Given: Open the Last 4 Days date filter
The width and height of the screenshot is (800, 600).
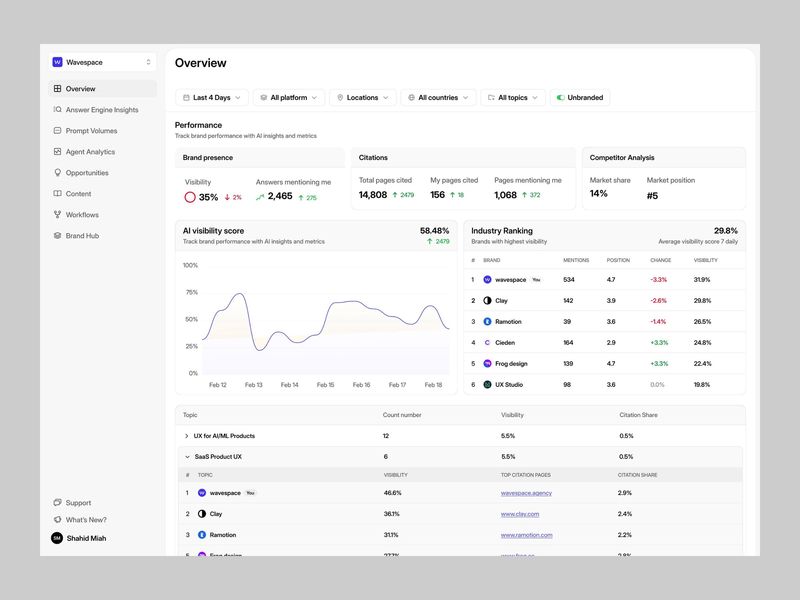Looking at the screenshot, I should click(x=210, y=97).
